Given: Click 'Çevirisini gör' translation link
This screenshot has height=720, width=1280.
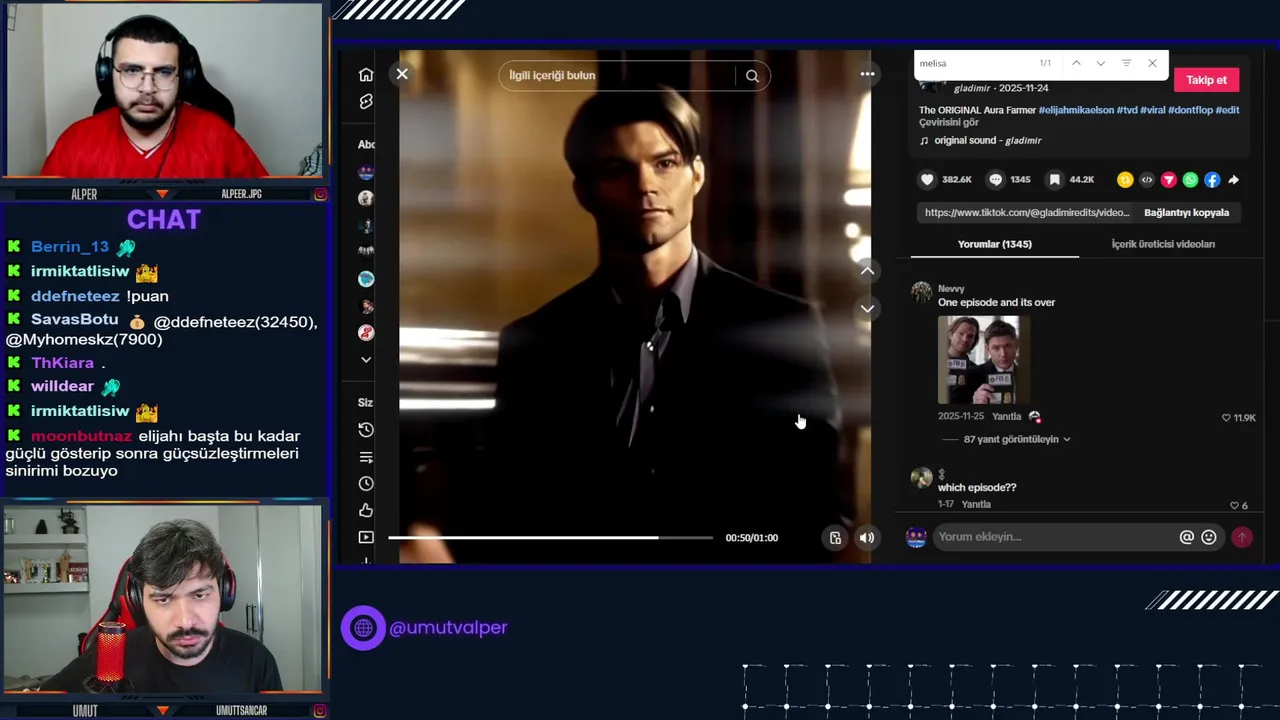Looking at the screenshot, I should point(949,122).
